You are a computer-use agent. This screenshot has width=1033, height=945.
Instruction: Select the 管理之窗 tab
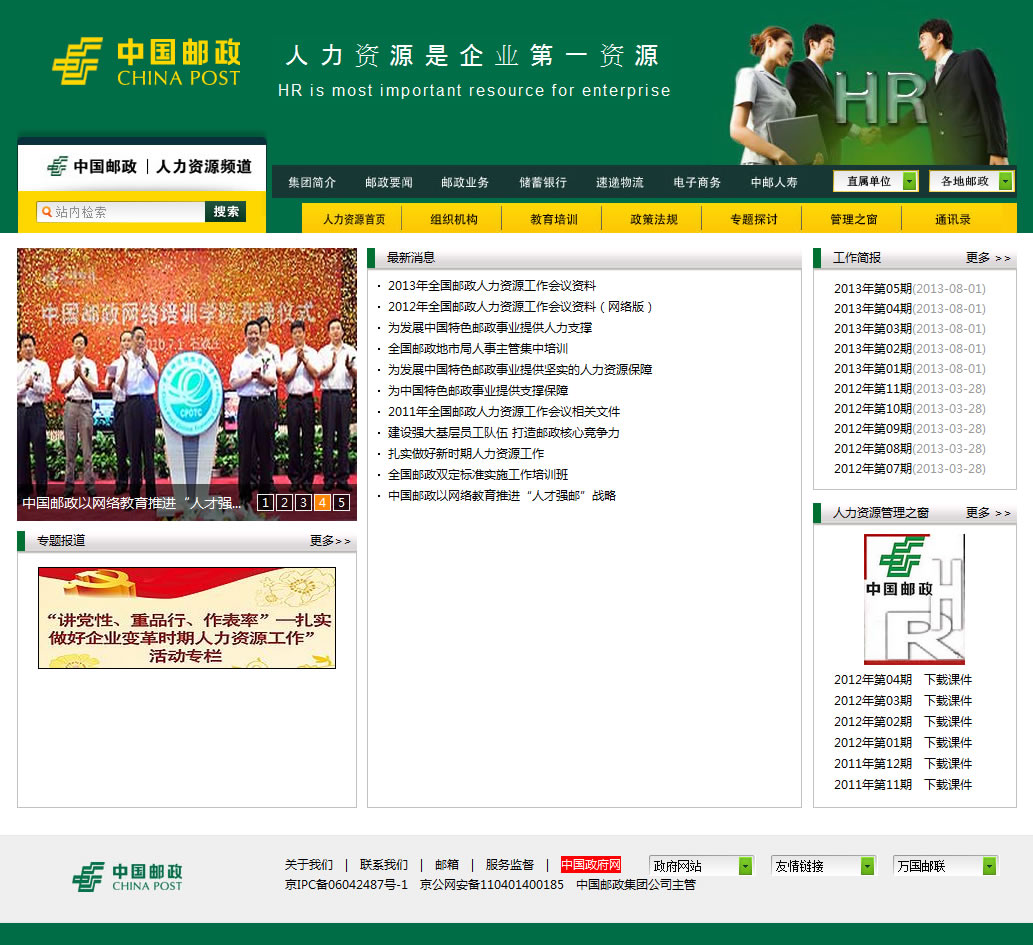[854, 219]
